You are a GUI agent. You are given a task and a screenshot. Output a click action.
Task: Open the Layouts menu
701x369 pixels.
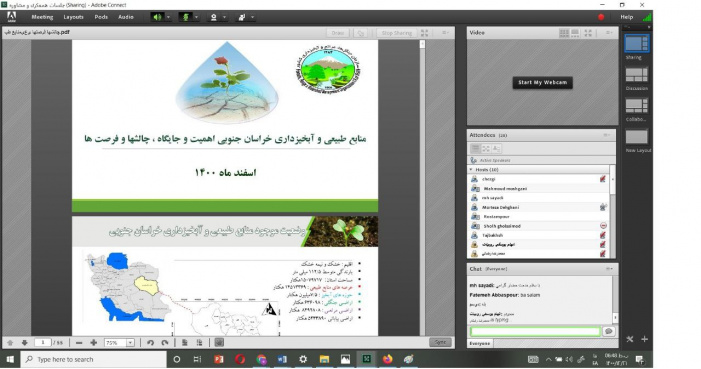point(73,17)
